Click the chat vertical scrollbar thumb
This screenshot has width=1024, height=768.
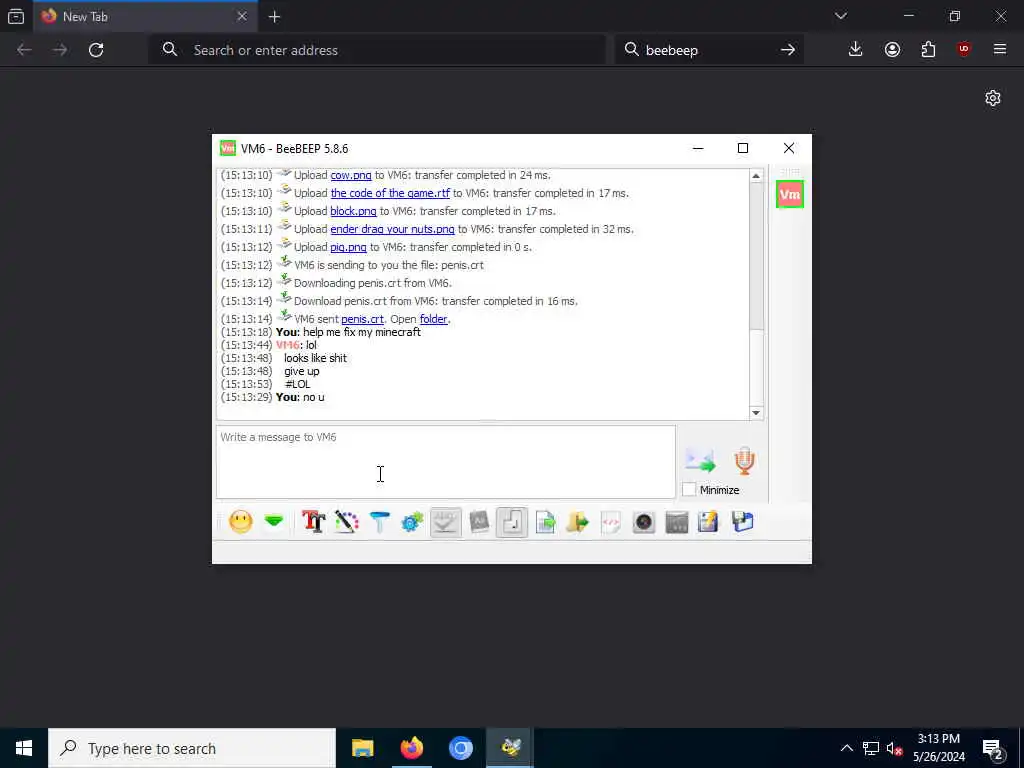756,256
